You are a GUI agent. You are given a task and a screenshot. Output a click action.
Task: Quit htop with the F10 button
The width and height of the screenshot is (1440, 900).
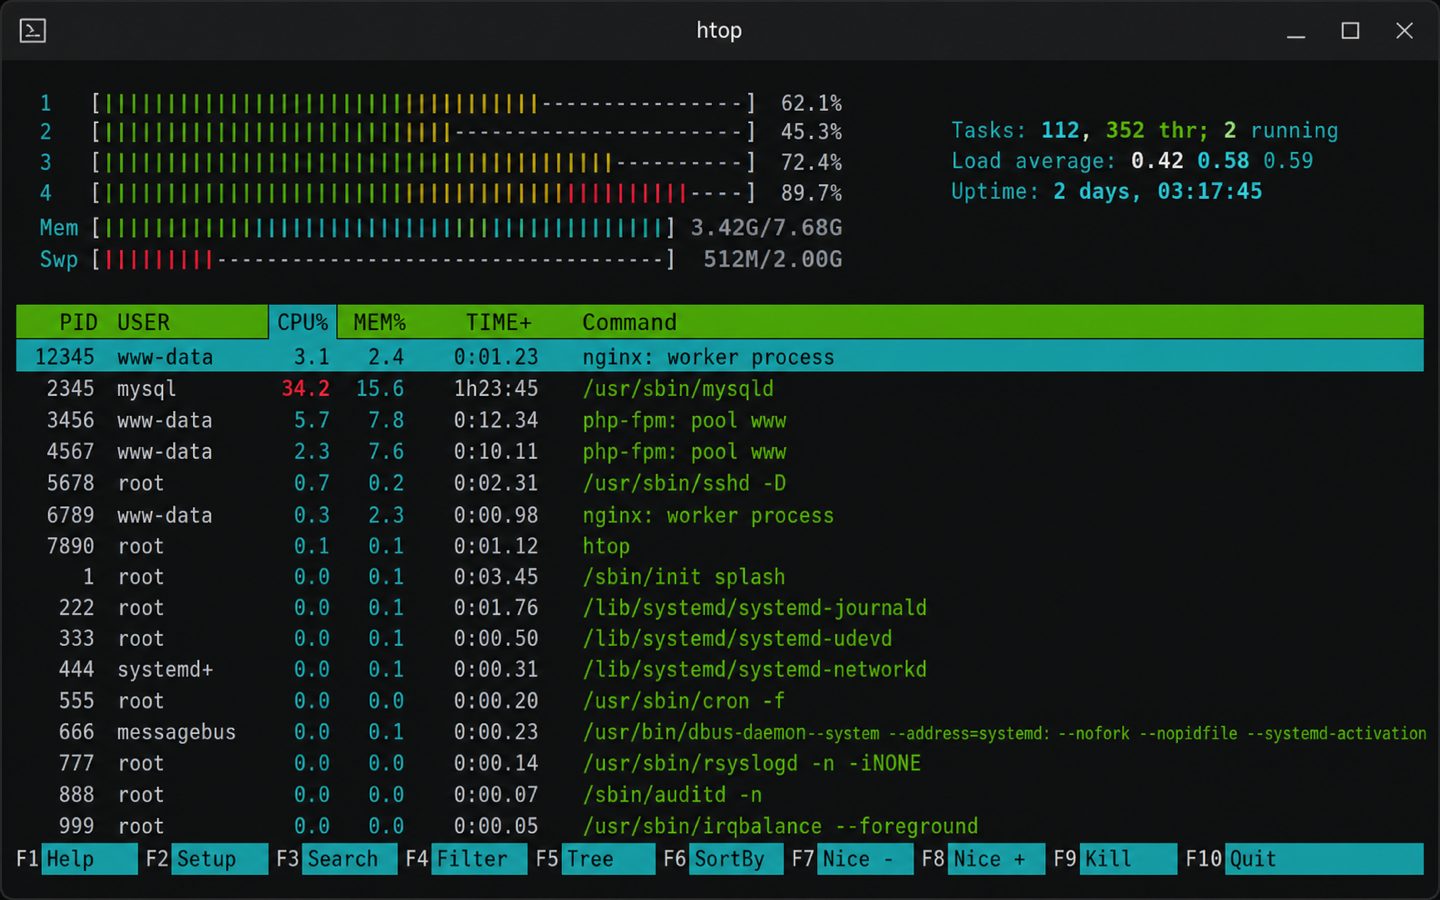pyautogui.click(x=1304, y=859)
